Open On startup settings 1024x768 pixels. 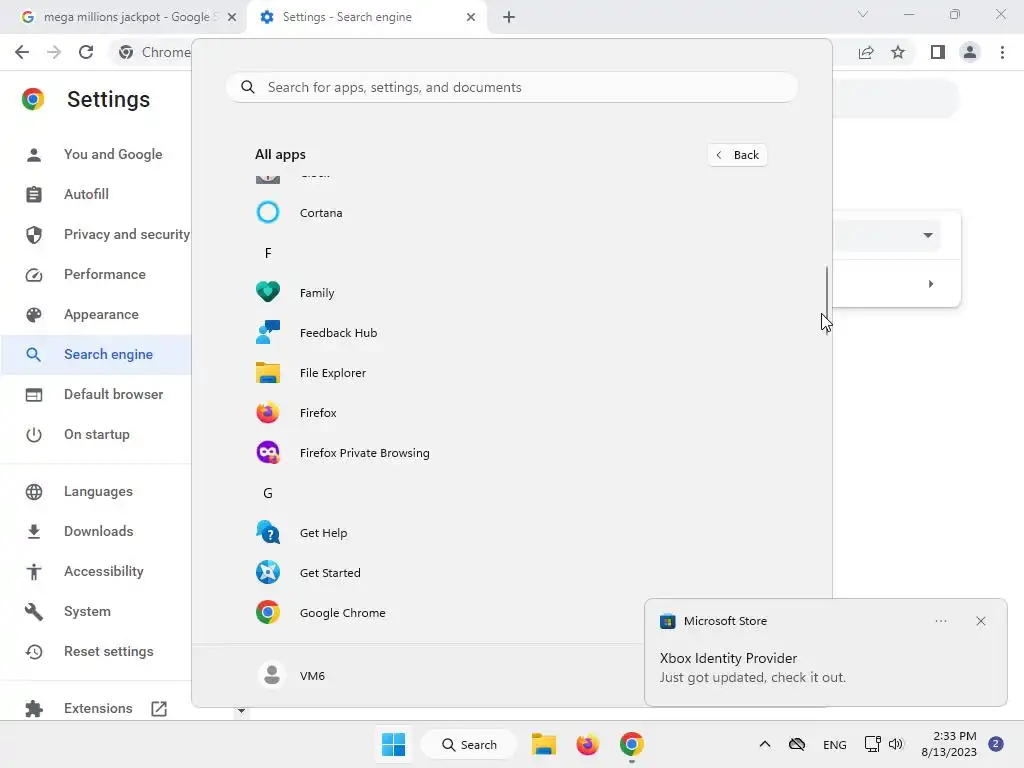coord(97,434)
